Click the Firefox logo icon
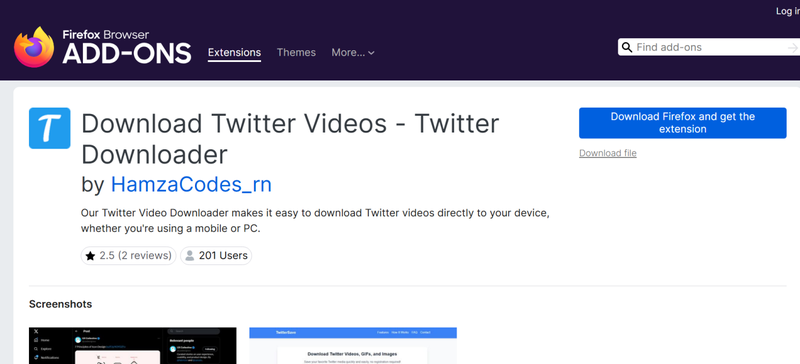Image resolution: width=800 pixels, height=364 pixels. 34,47
